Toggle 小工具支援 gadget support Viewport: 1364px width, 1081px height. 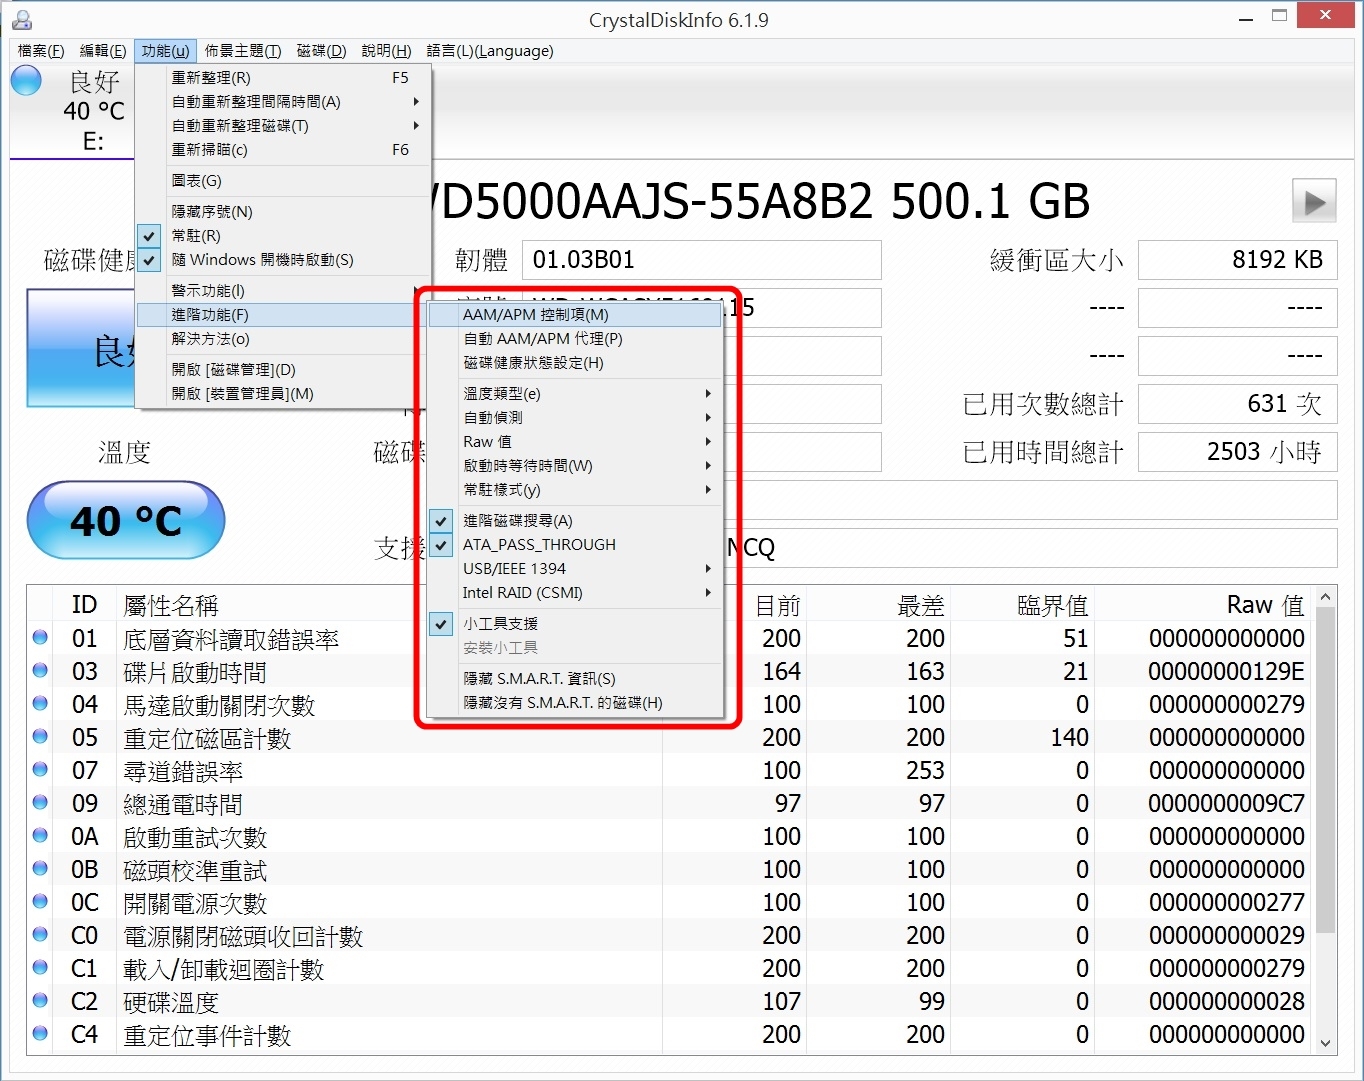575,624
